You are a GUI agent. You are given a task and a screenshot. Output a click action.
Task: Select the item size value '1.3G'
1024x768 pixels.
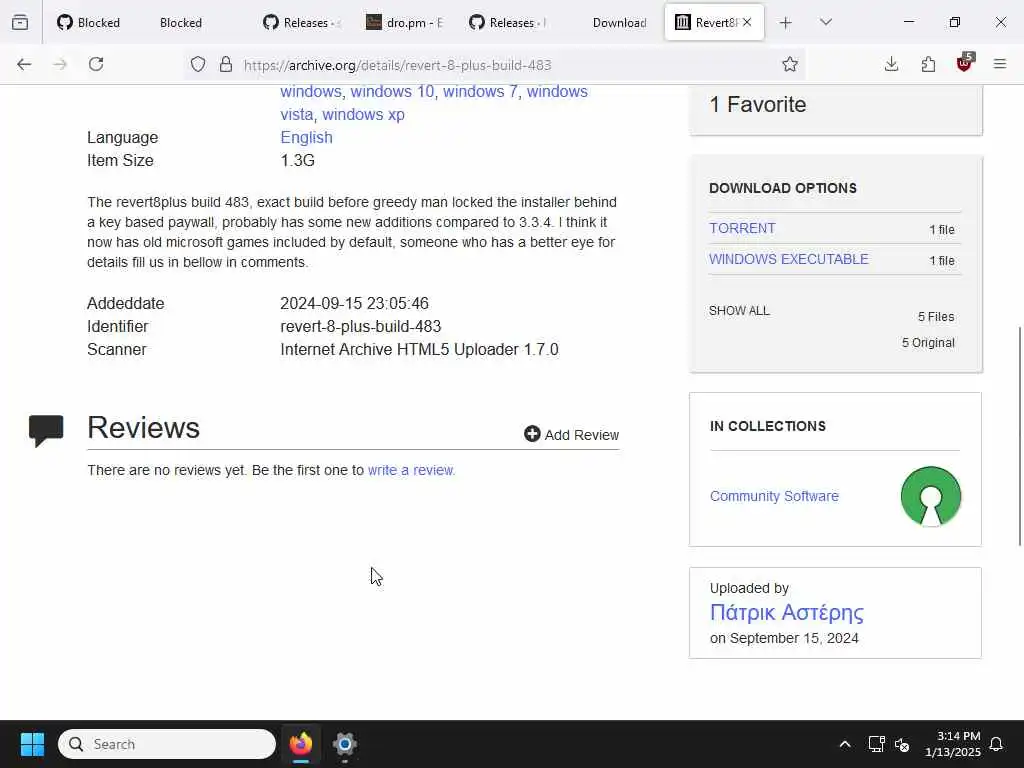pos(297,160)
